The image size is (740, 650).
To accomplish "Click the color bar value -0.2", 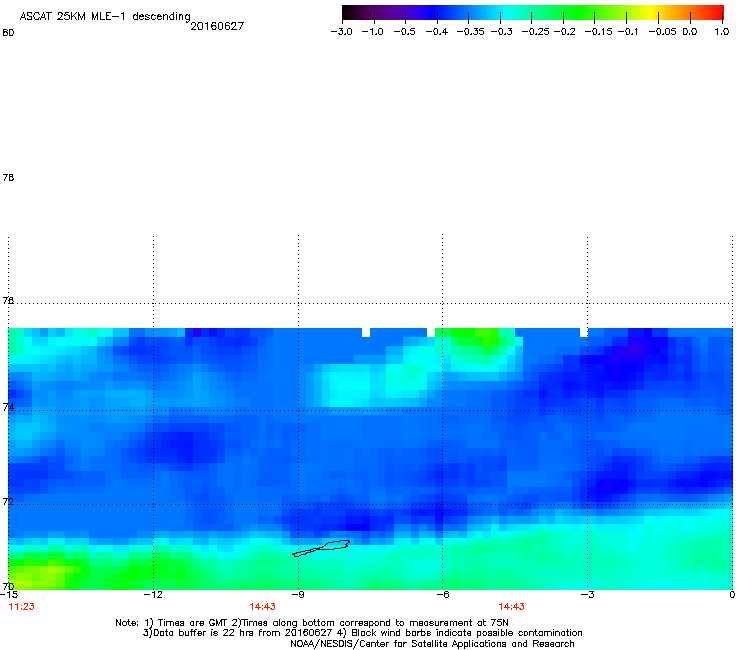I will pyautogui.click(x=565, y=32).
